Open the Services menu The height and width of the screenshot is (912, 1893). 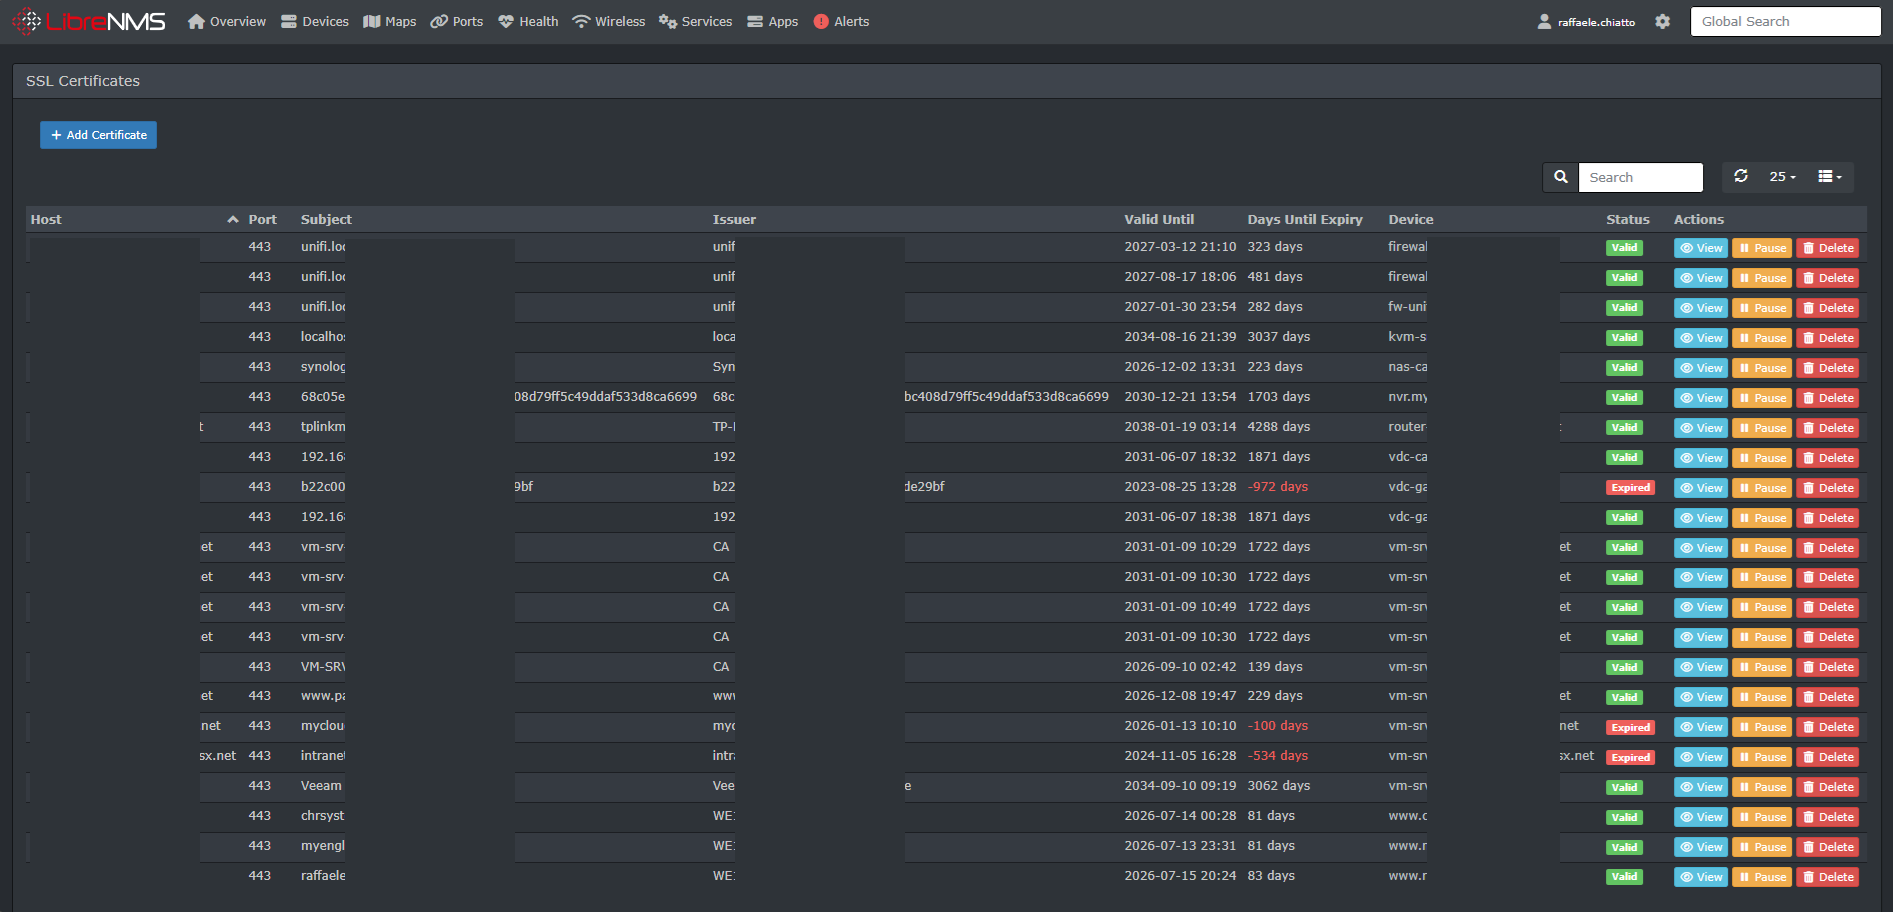click(696, 21)
